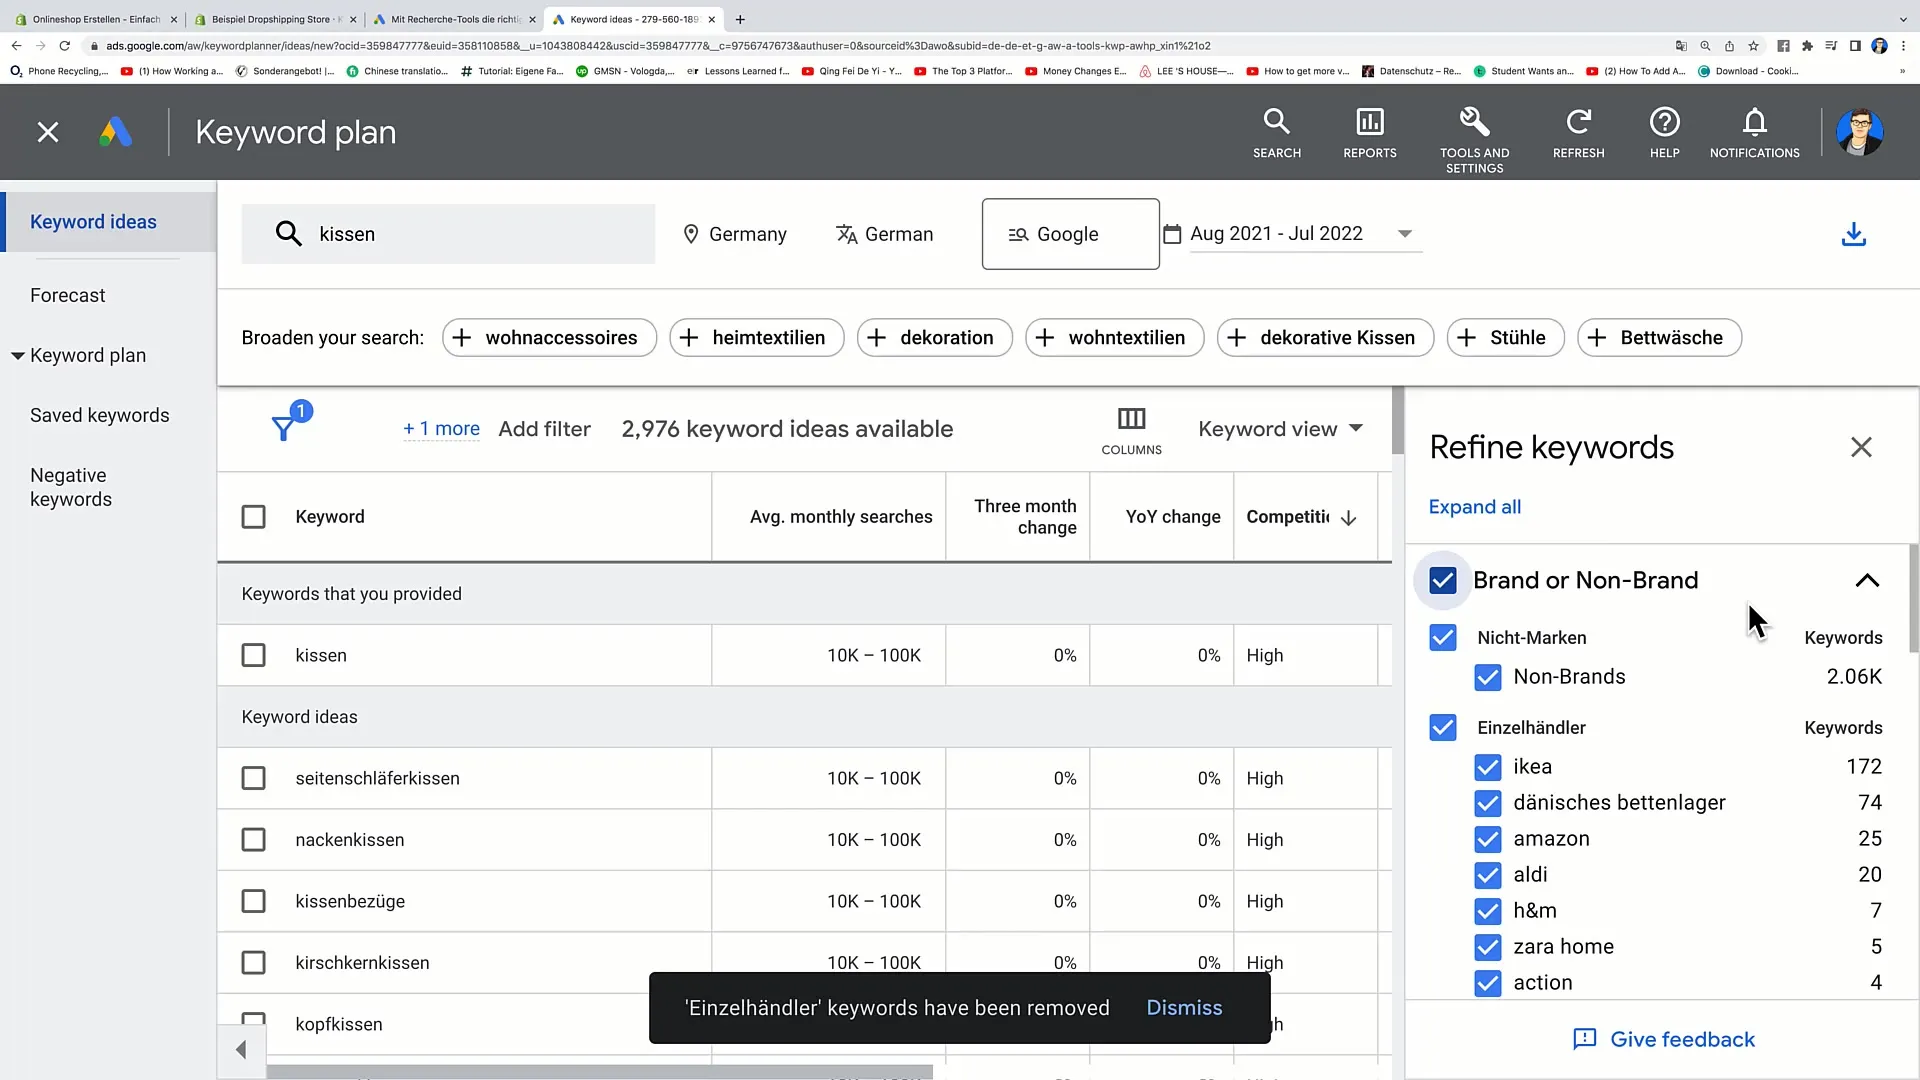
Task: Toggle the Nicht-Marken checkbox off
Action: [1444, 637]
